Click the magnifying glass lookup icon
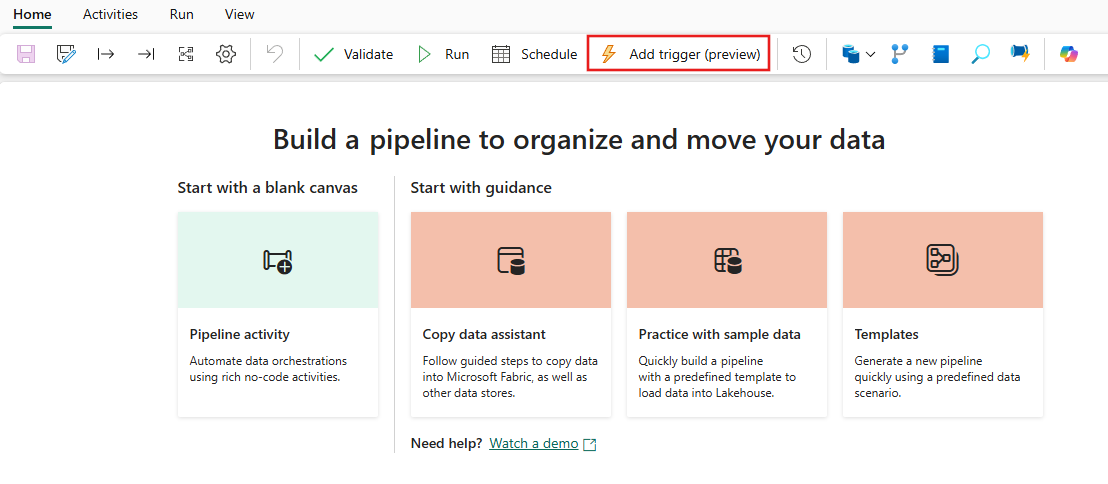The width and height of the screenshot is (1108, 484). [980, 54]
